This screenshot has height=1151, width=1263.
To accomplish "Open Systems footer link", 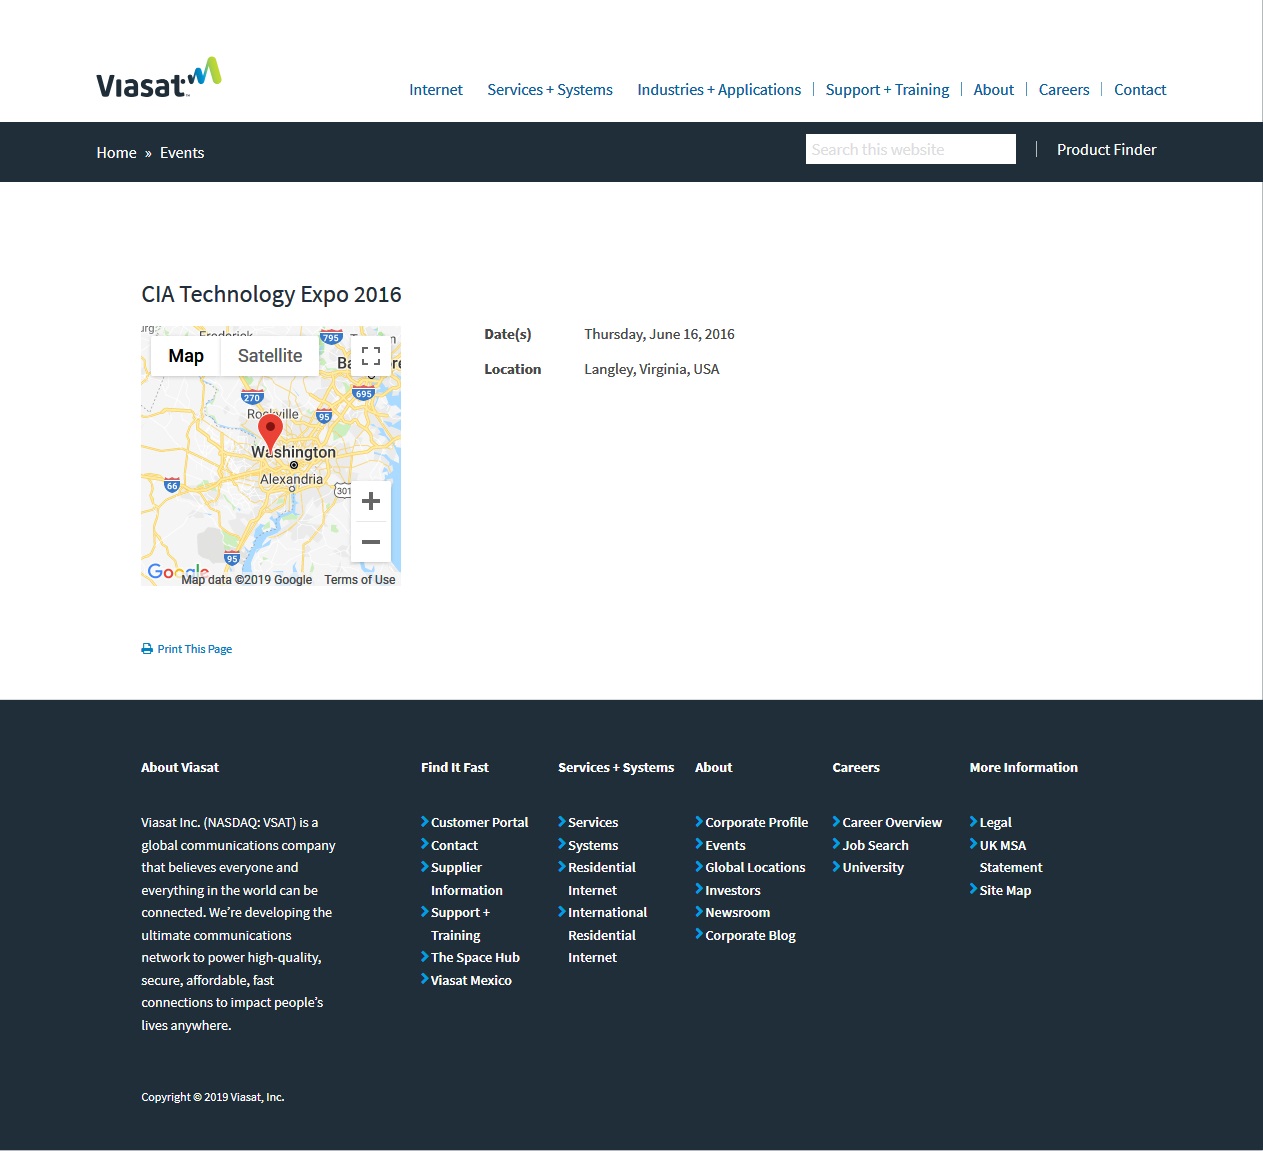I will click(x=593, y=846).
